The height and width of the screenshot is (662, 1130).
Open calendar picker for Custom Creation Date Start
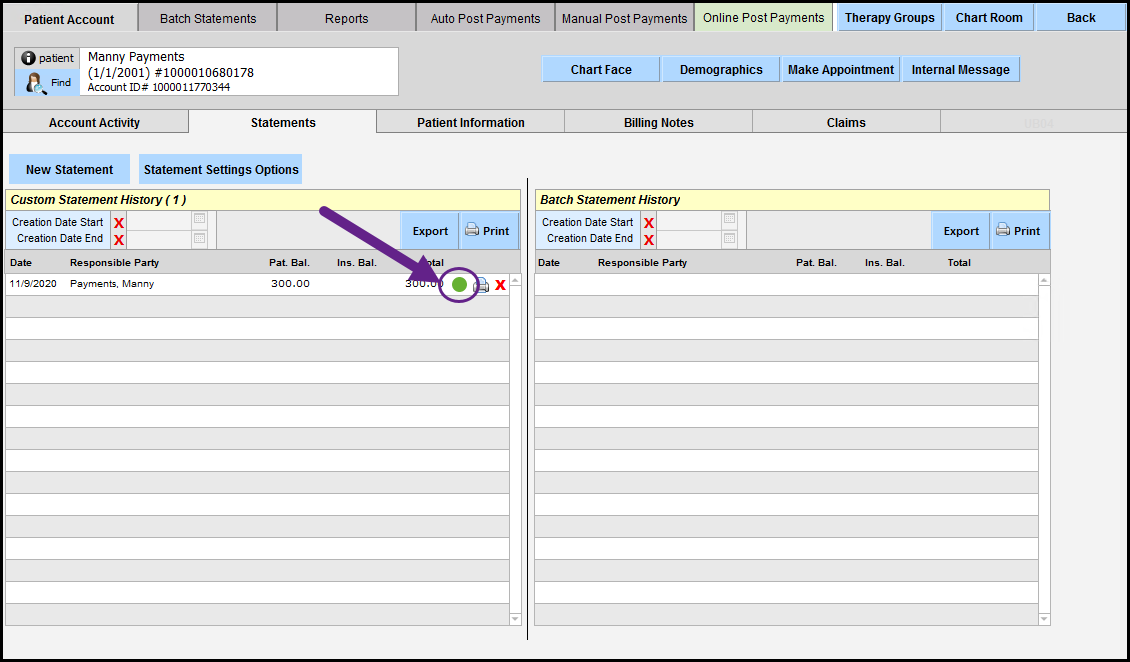200,219
